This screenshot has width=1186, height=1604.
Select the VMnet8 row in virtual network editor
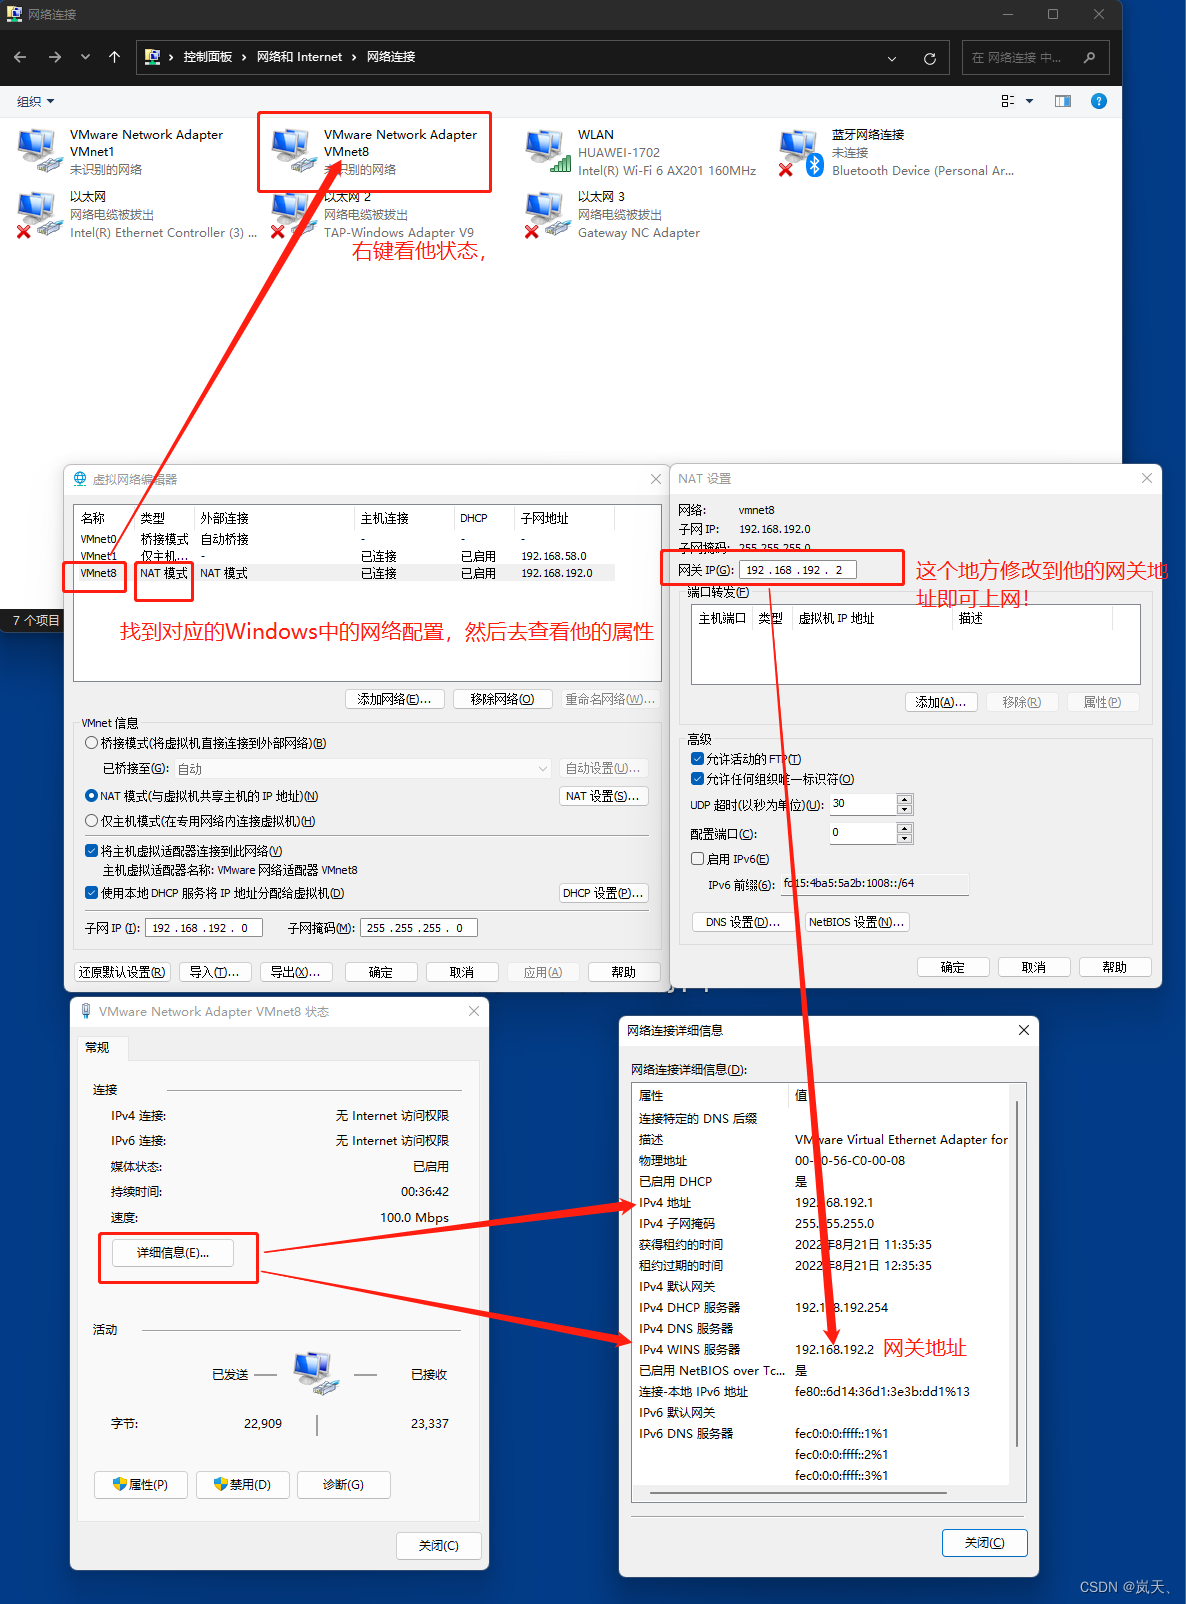click(x=346, y=573)
